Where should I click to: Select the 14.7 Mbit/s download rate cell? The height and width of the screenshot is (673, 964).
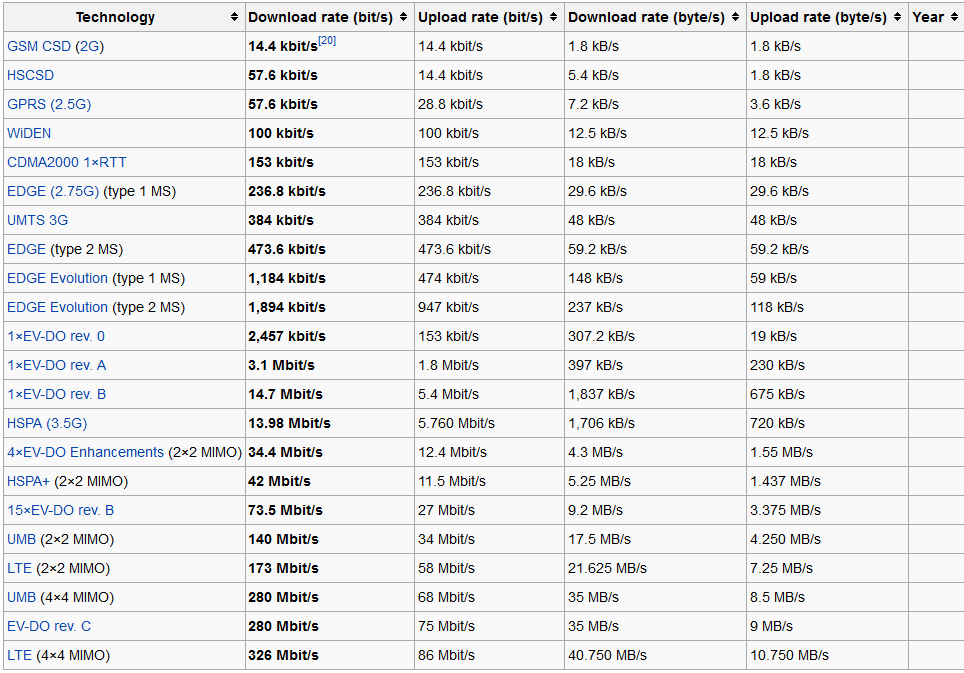click(330, 394)
